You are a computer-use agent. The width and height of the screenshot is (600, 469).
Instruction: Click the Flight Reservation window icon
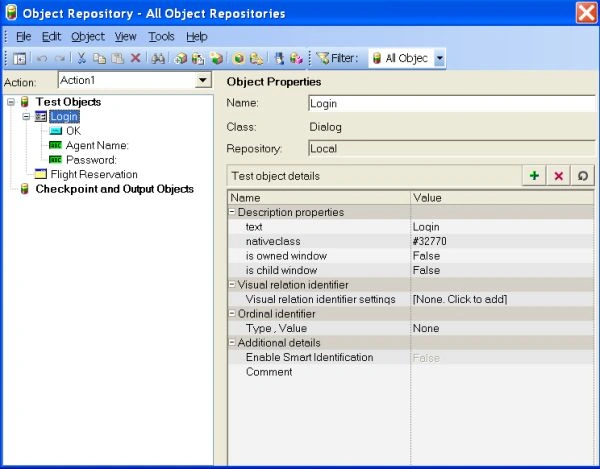pyautogui.click(x=41, y=174)
